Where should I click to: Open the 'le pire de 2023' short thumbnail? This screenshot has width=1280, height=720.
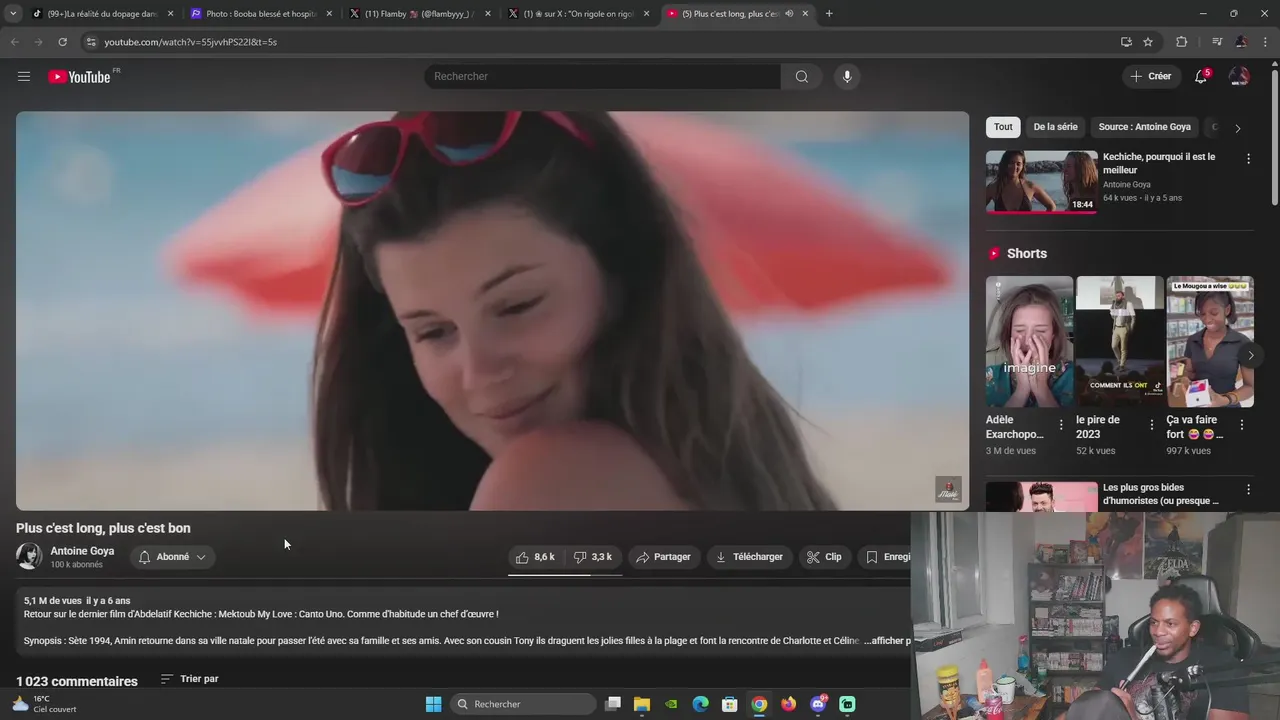pos(1120,341)
